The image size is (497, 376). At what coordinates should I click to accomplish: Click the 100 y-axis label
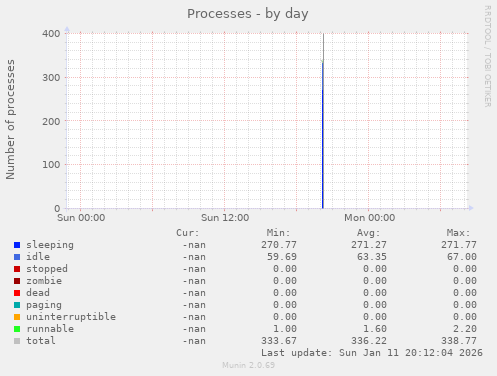tap(51, 165)
